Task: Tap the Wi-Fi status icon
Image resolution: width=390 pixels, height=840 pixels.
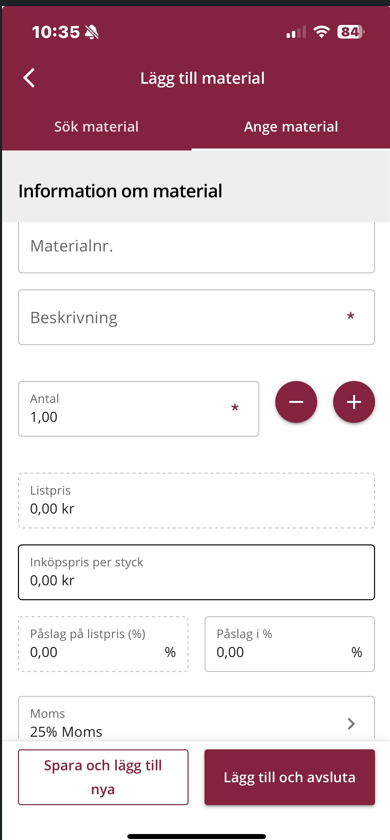Action: coord(321,32)
